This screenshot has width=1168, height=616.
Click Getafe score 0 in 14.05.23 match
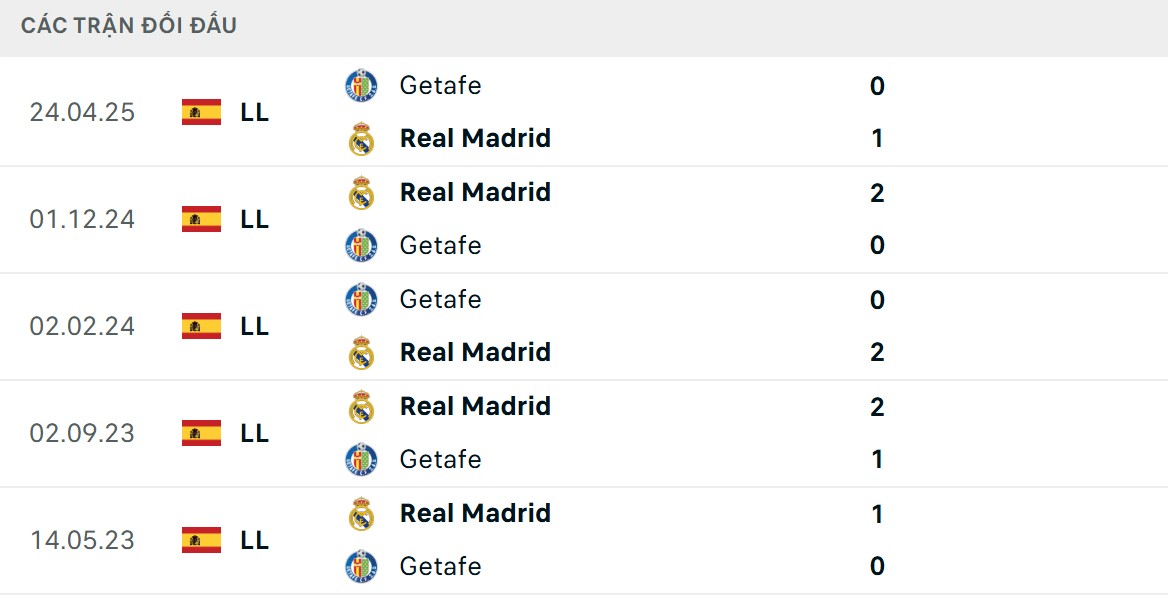coord(877,567)
